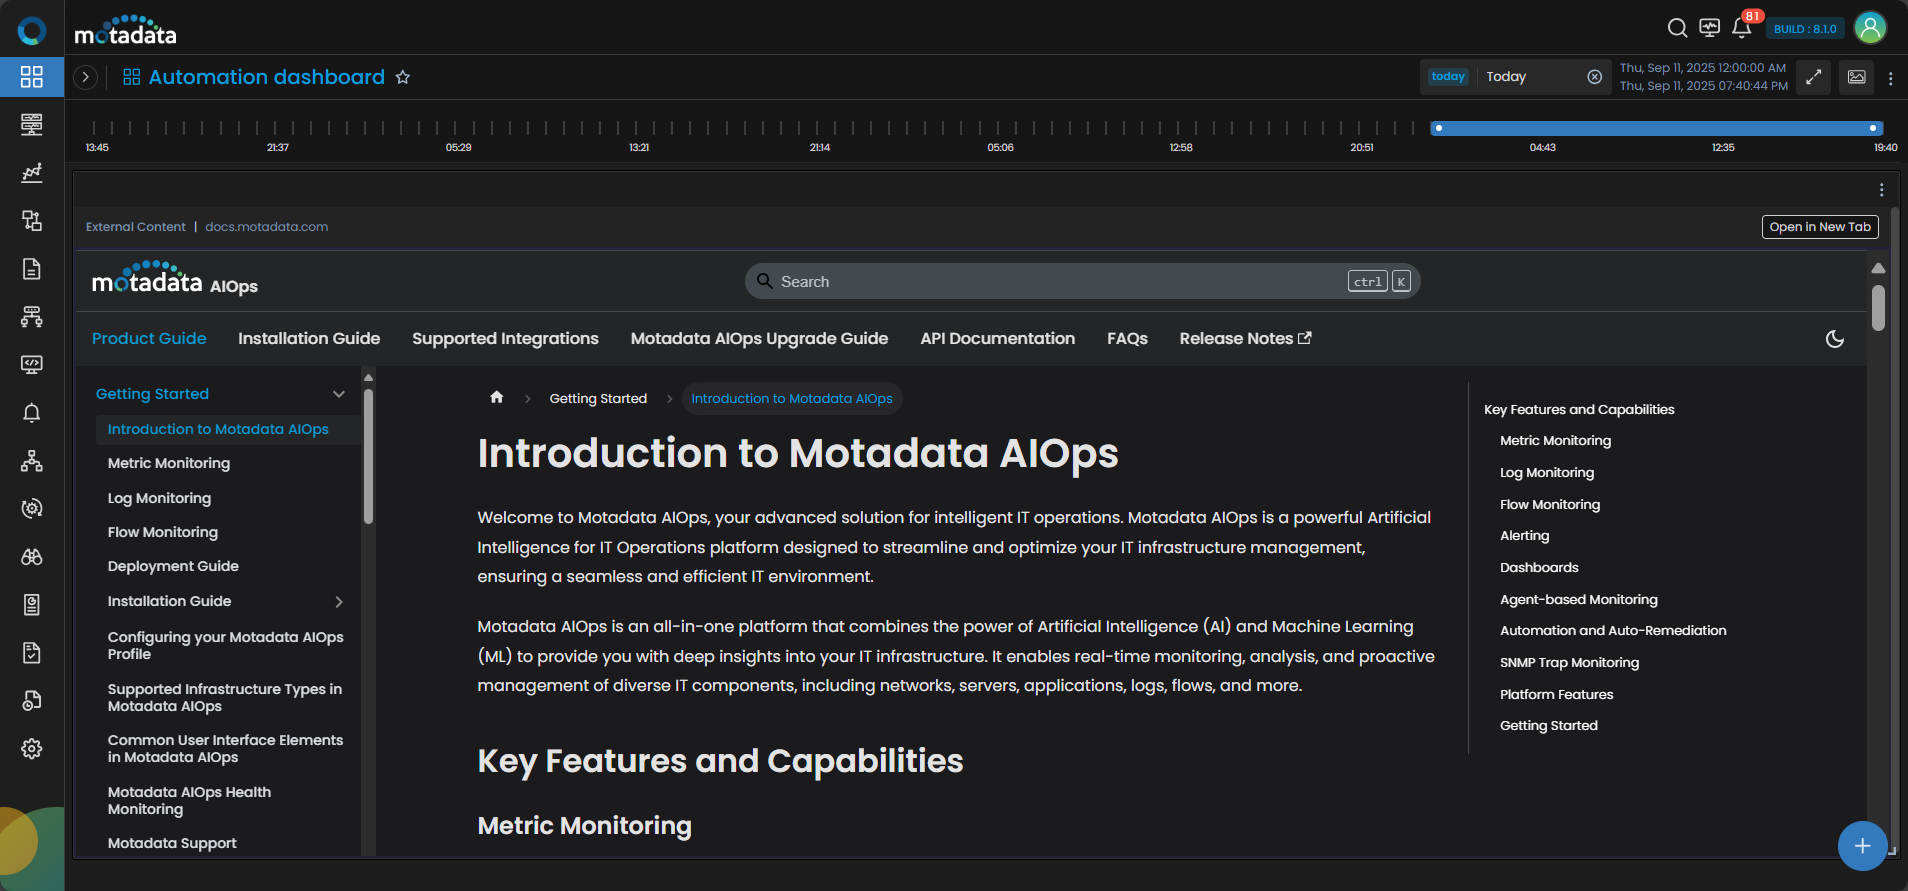Open the API Documentation tab

997,339
